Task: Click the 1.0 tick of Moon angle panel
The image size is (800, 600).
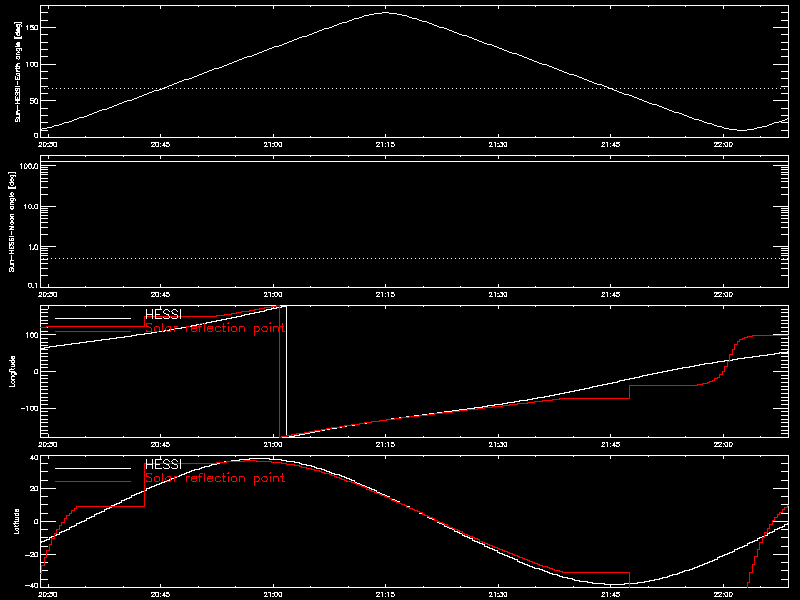Action: [x=32, y=247]
